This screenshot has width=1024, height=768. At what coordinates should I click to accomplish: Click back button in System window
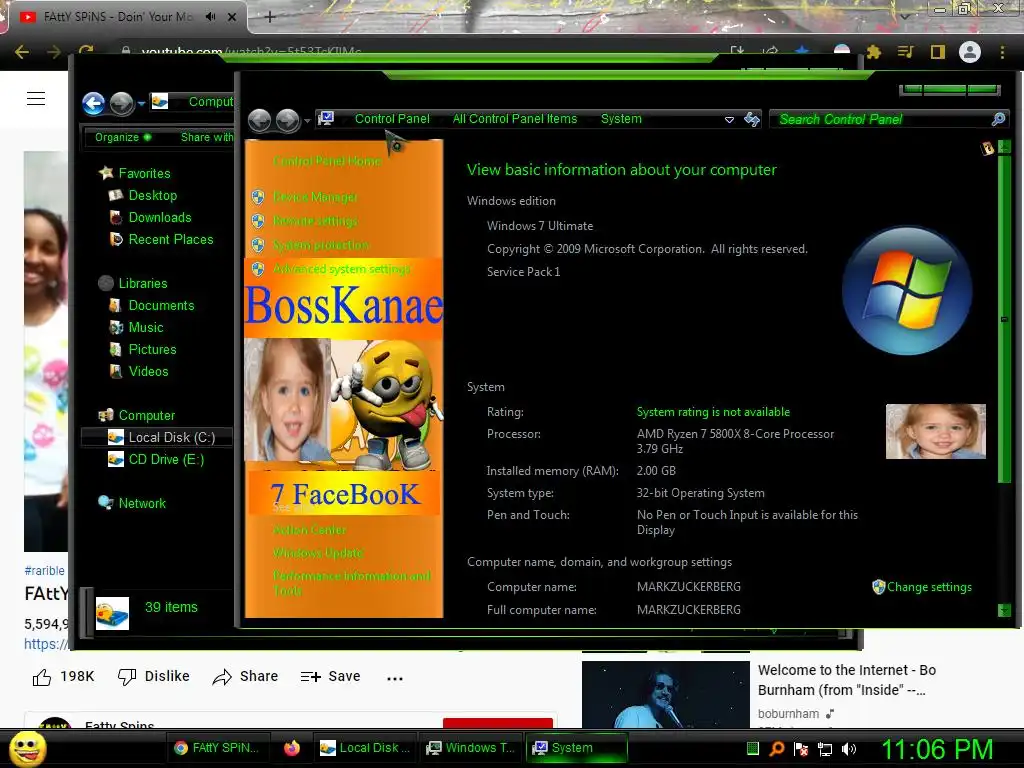pos(259,120)
